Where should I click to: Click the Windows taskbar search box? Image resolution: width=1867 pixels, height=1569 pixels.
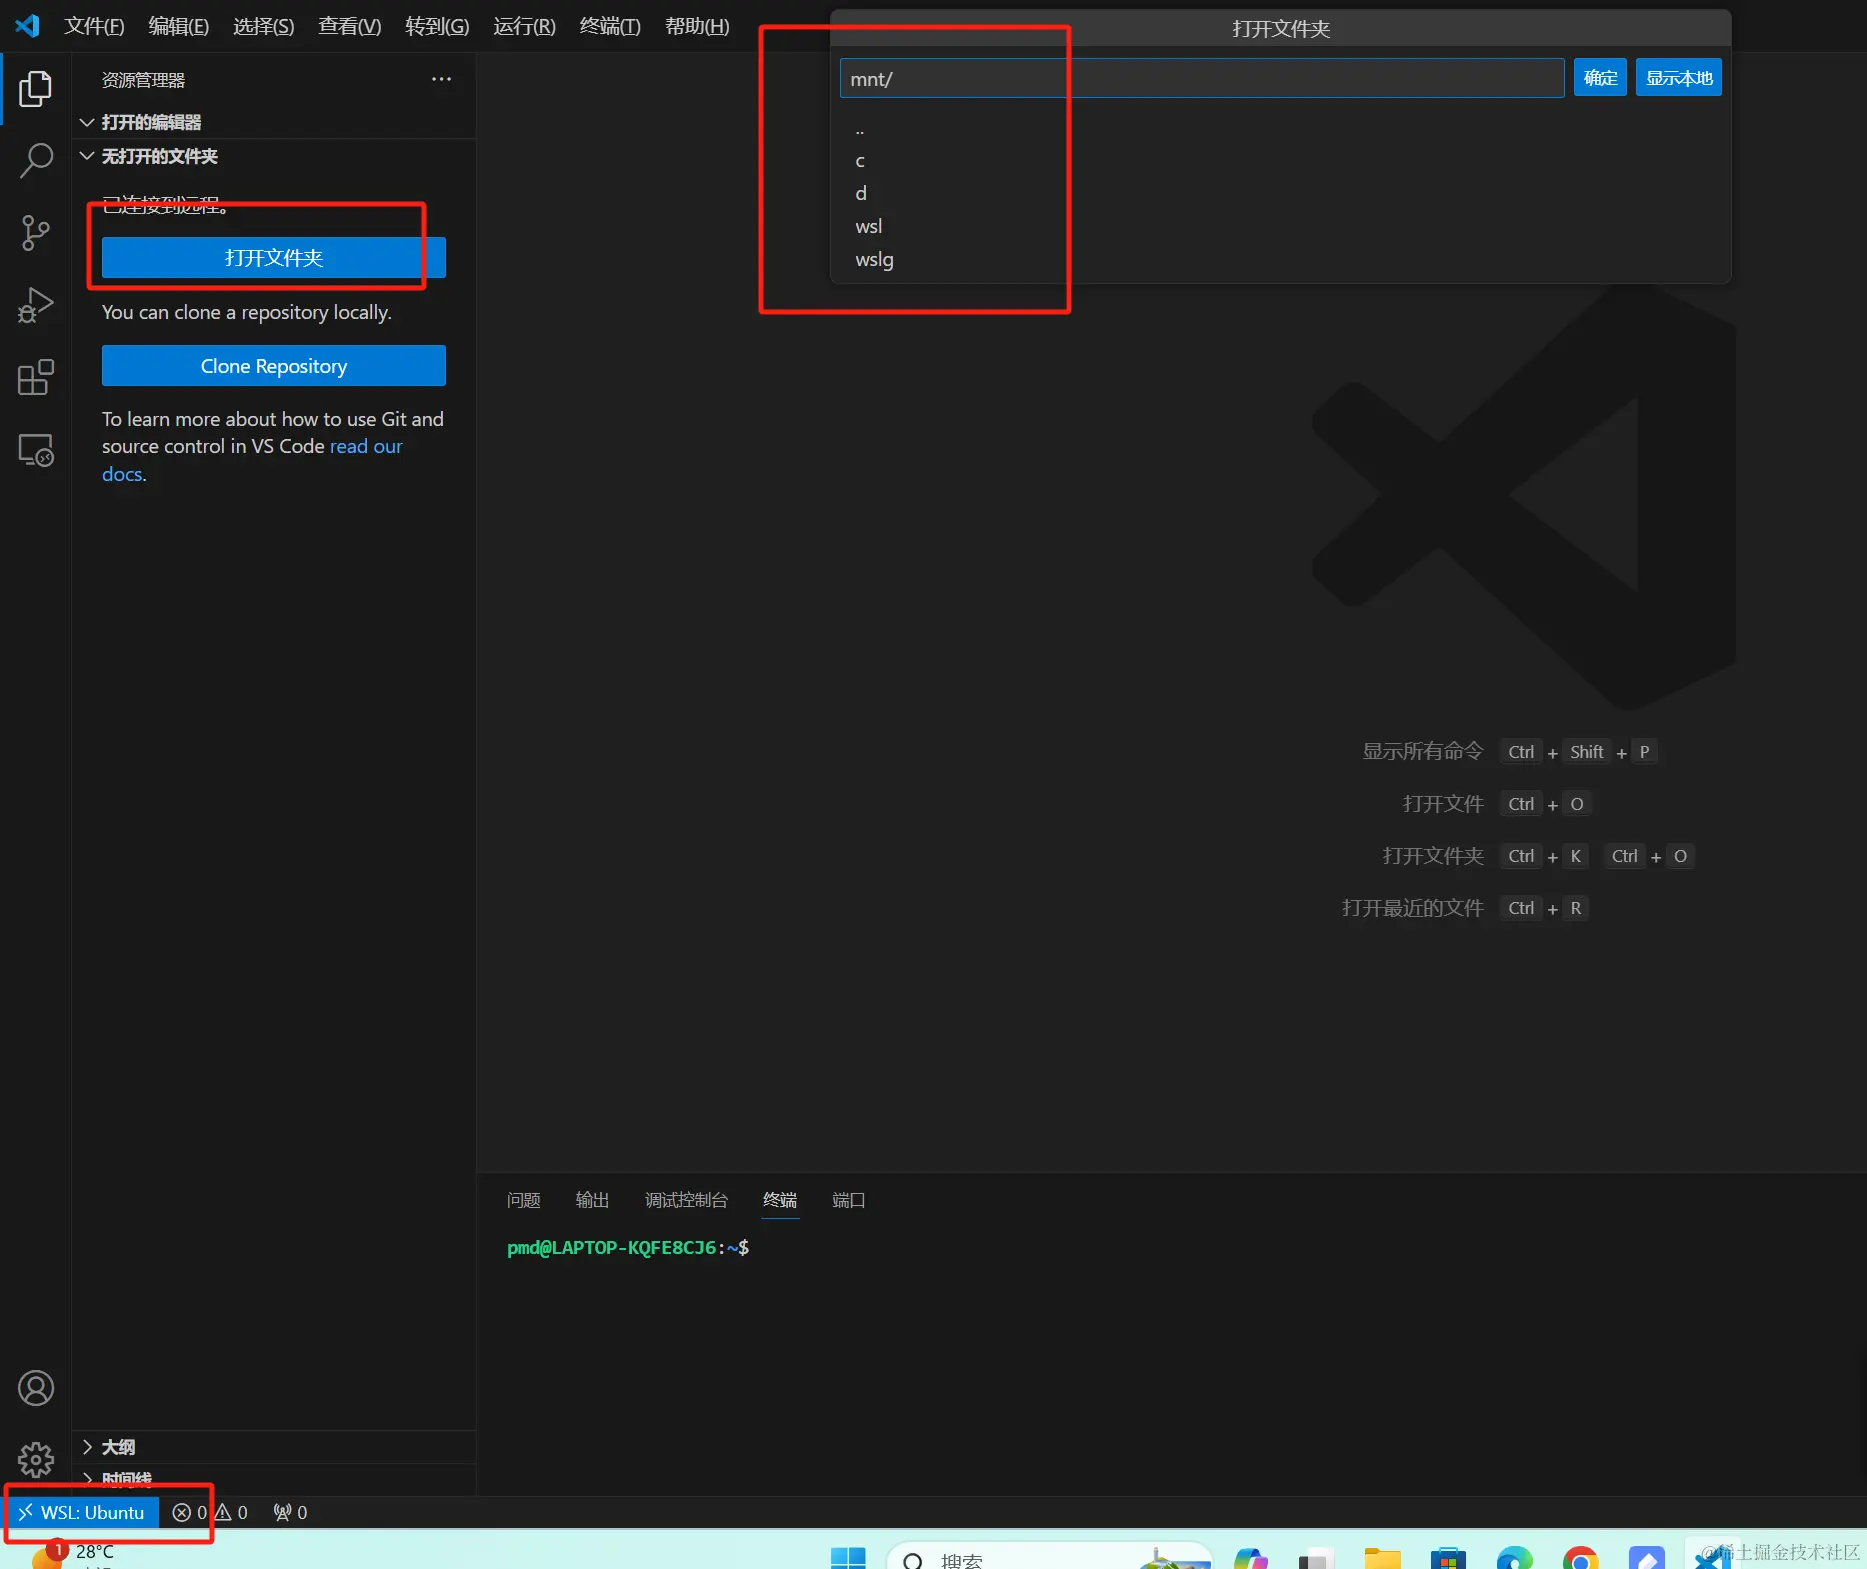tap(1048, 1558)
